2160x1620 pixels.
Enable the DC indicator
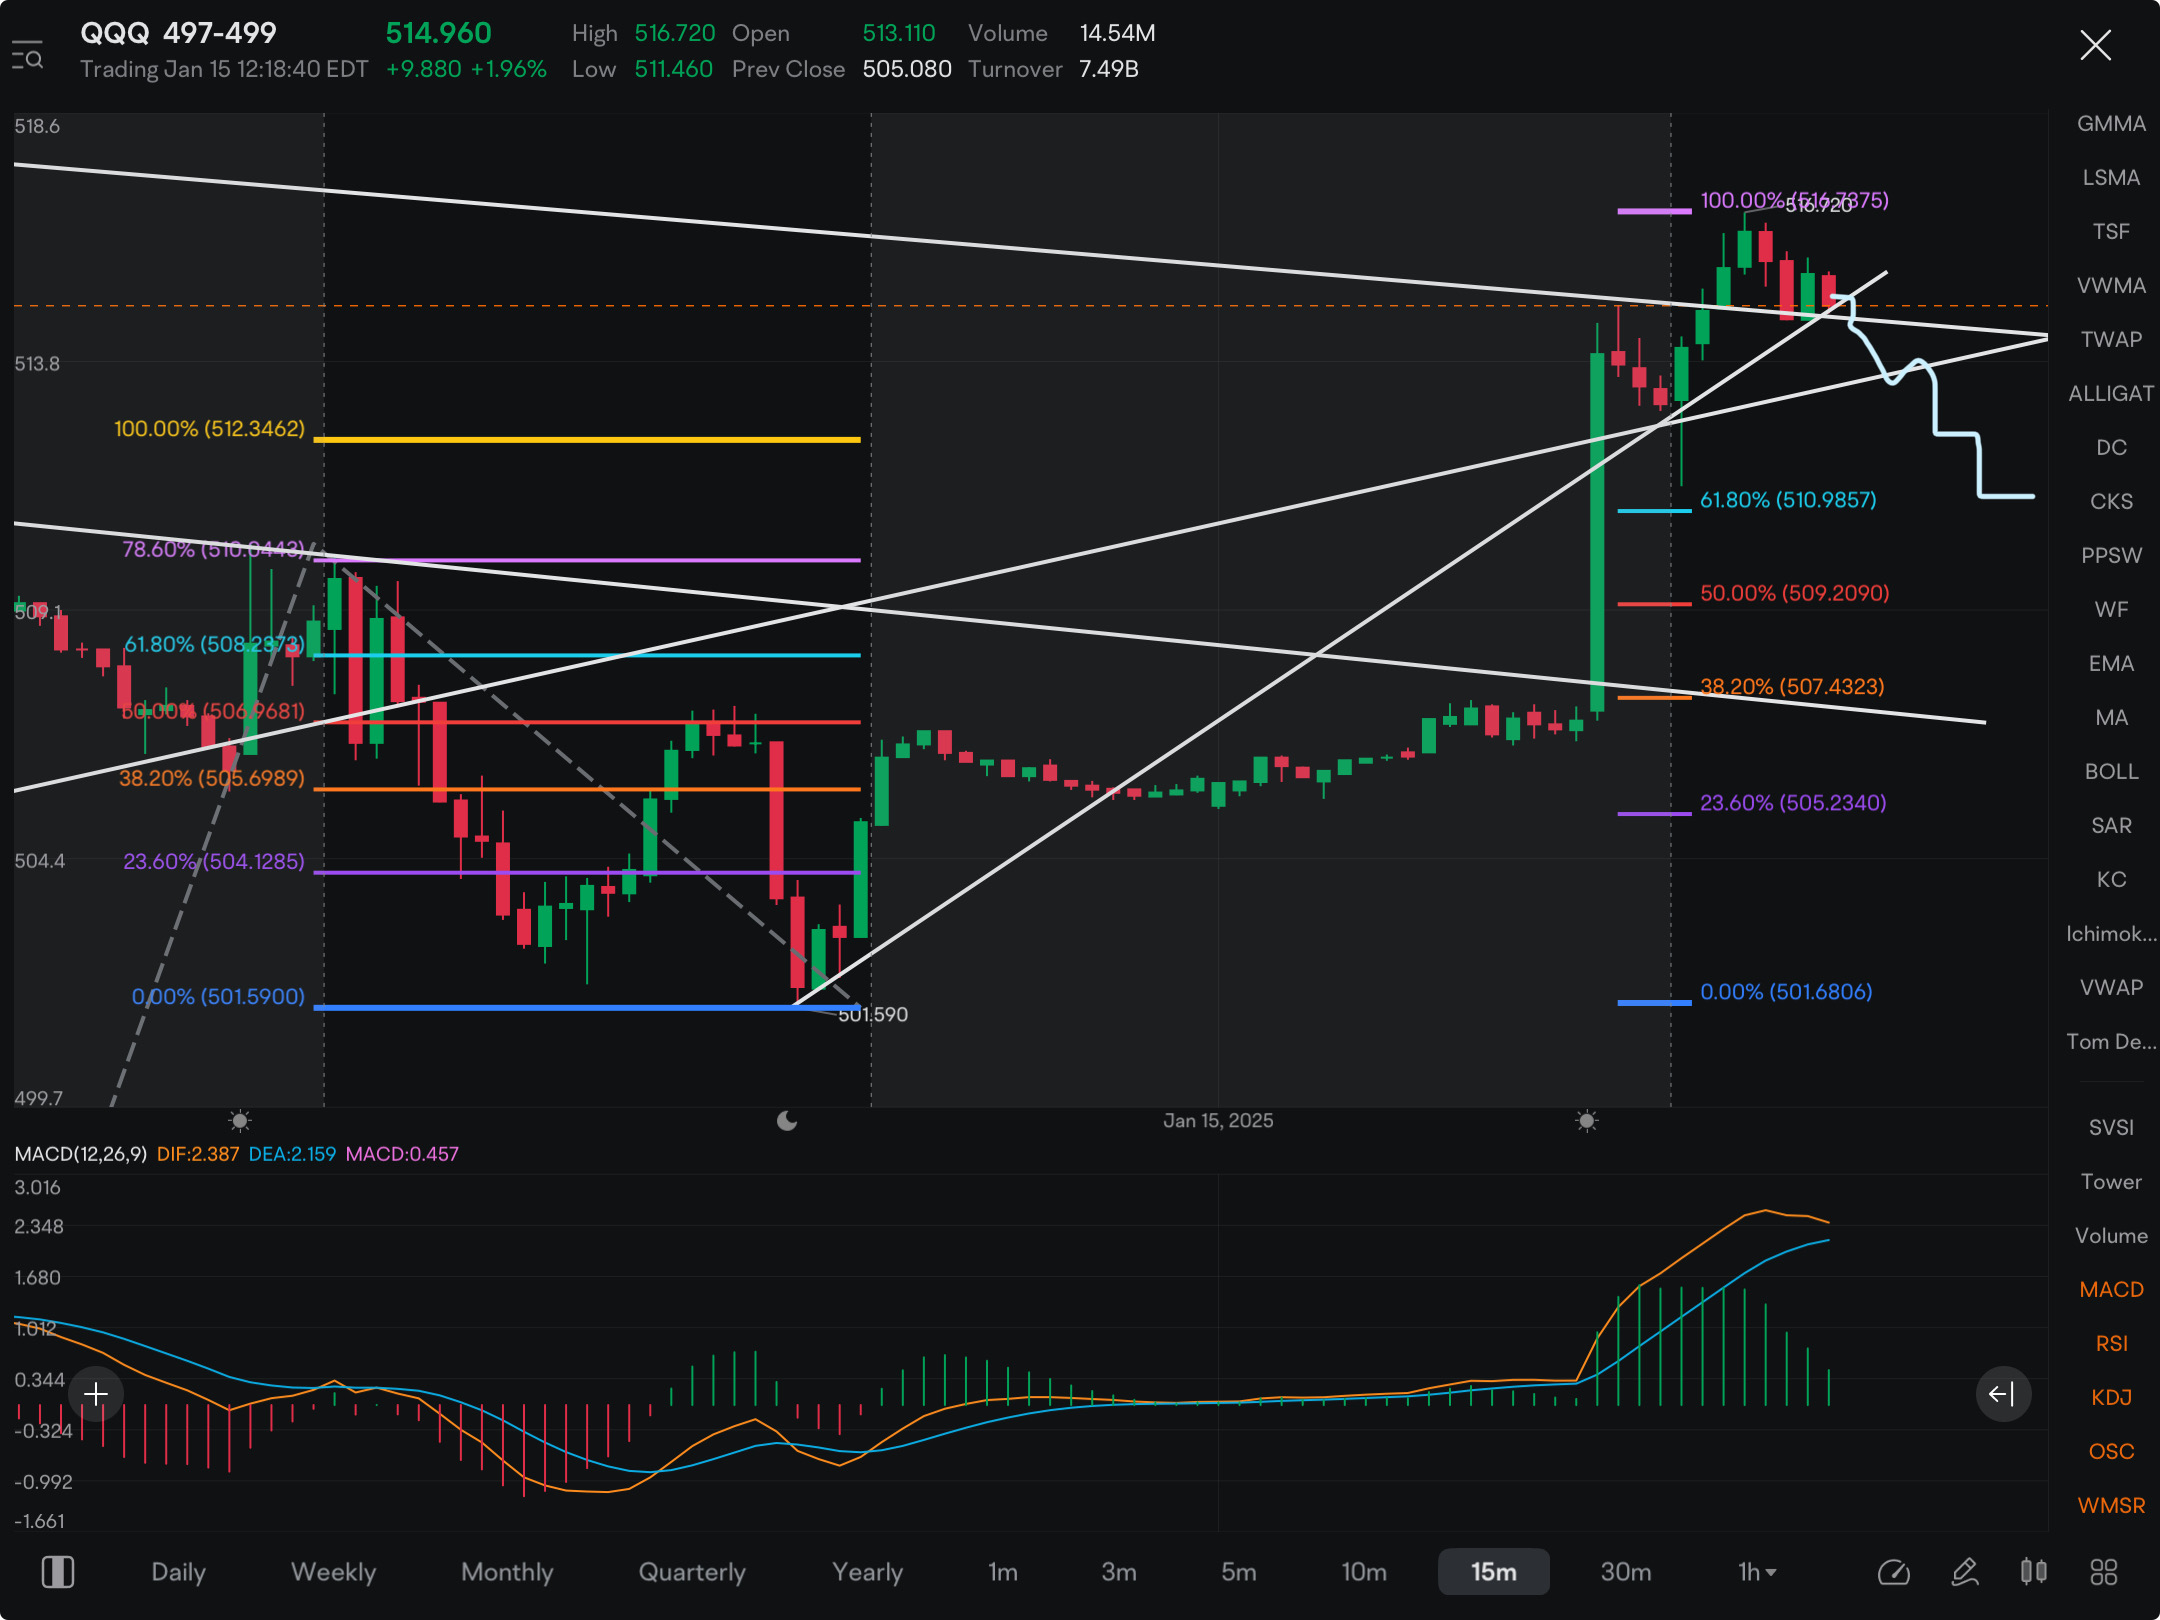pos(2111,448)
